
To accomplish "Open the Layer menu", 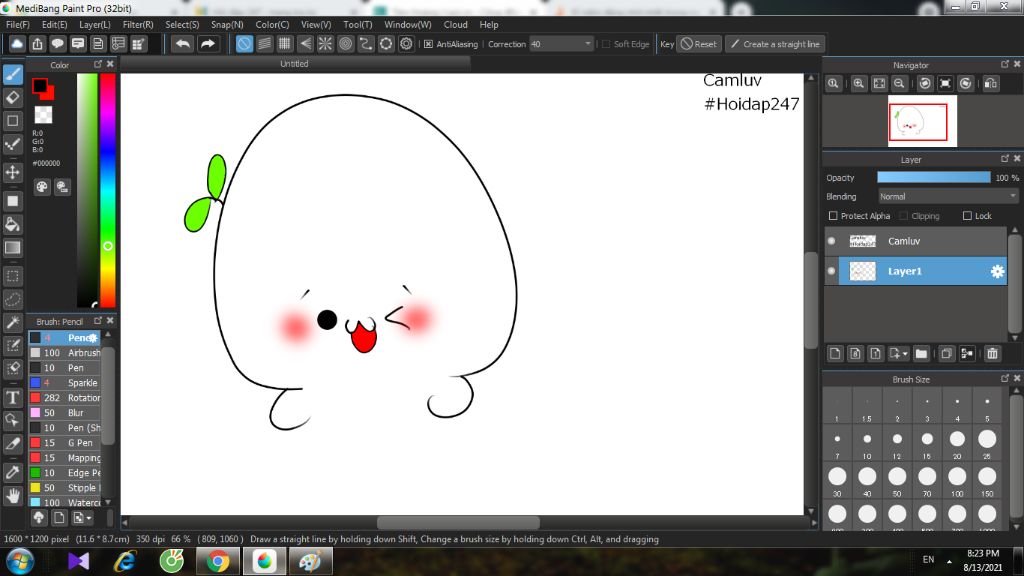I will pos(95,24).
